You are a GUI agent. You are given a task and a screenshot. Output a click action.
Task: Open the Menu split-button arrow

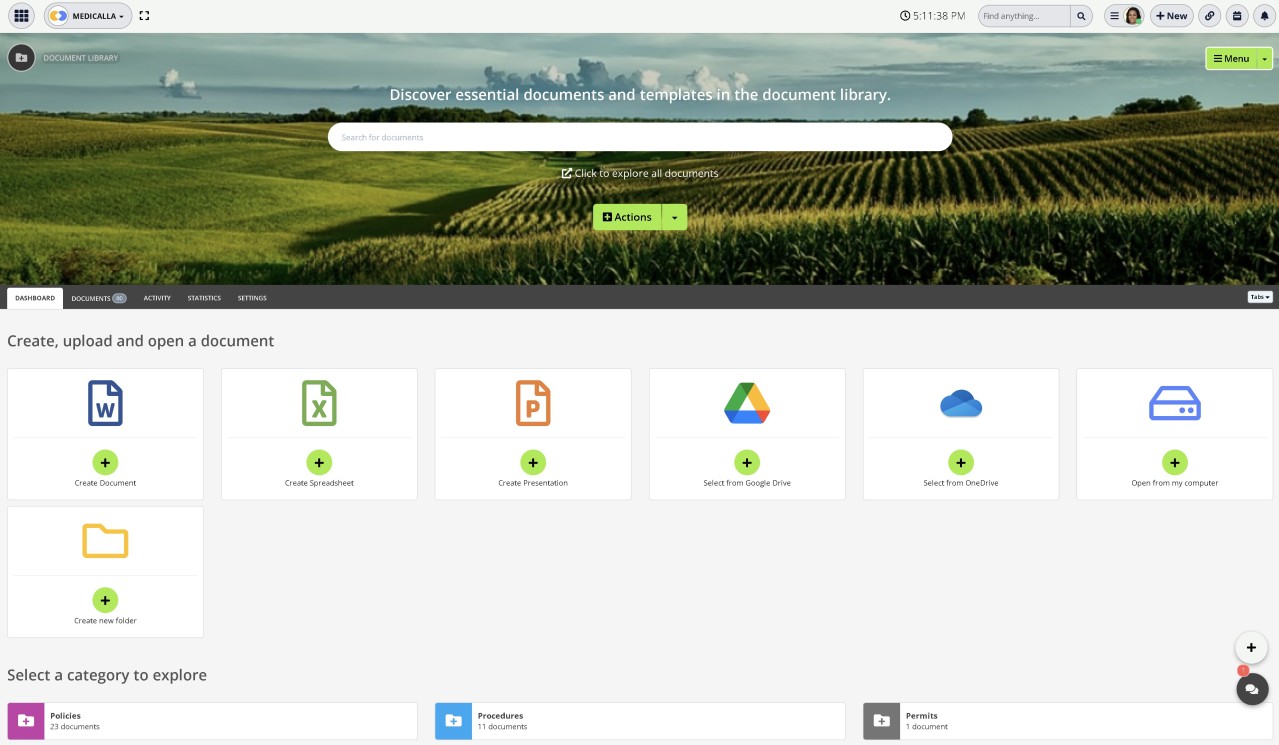click(x=1264, y=58)
